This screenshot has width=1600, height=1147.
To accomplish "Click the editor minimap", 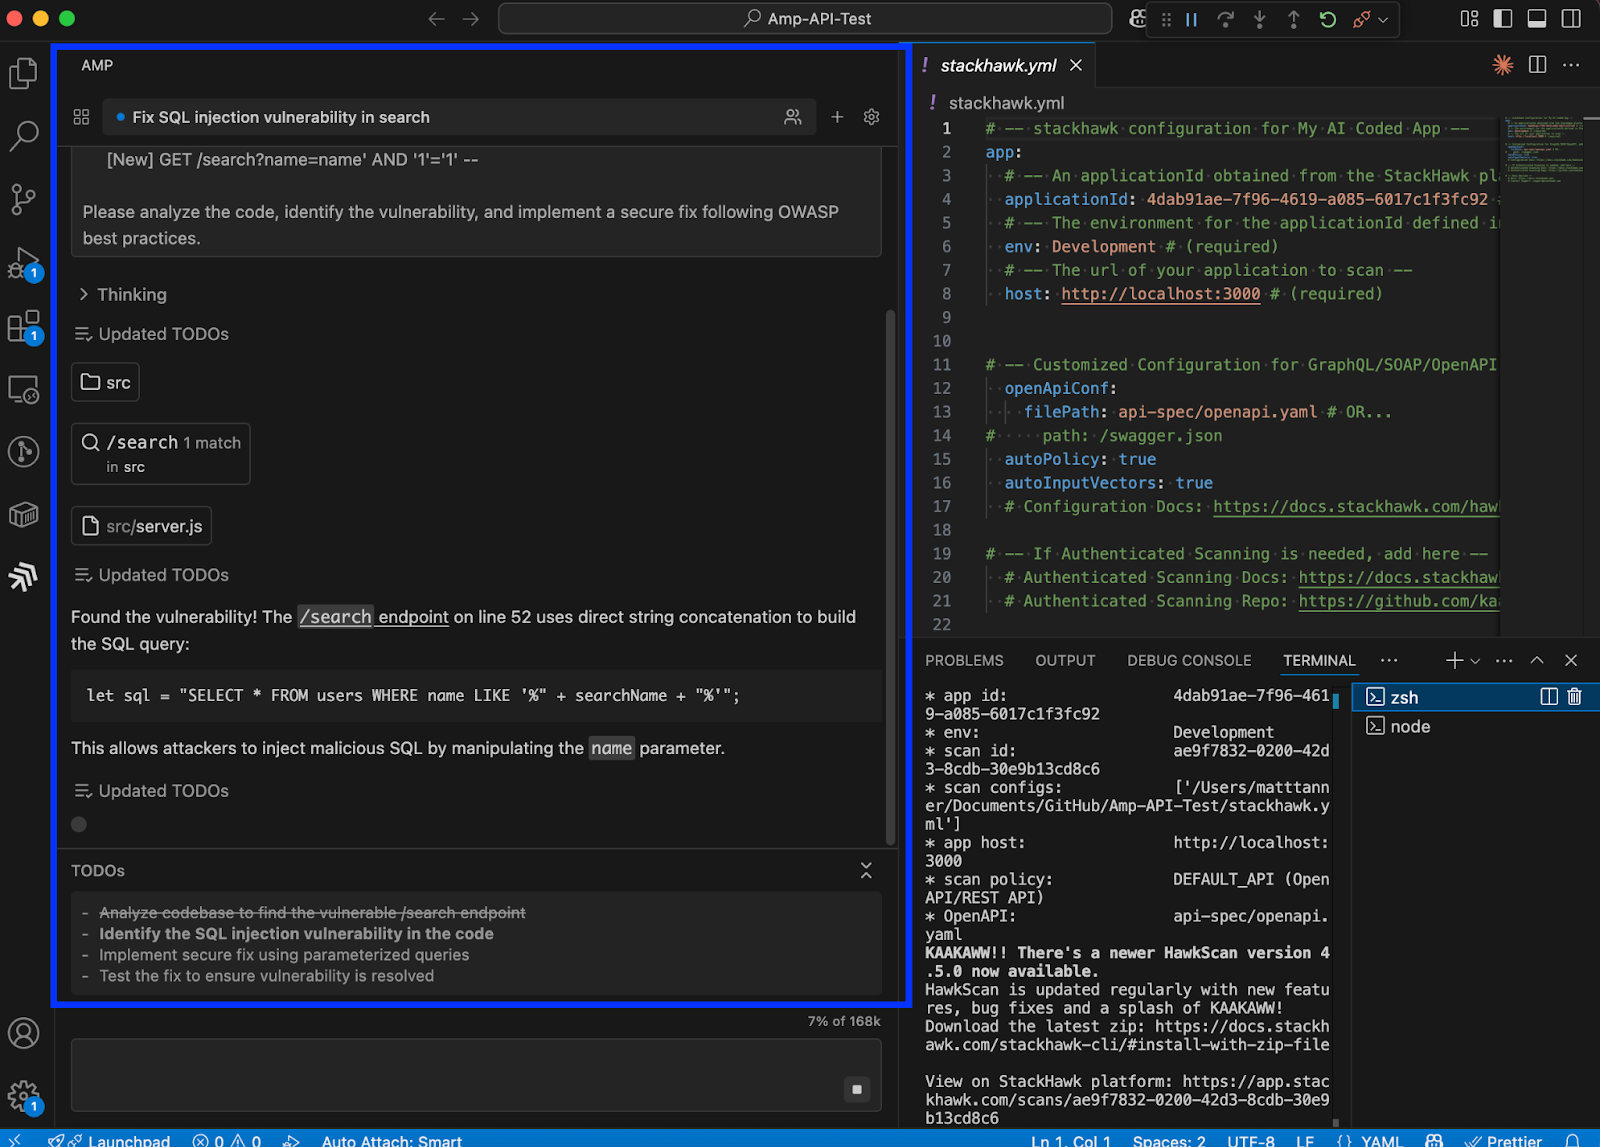I will click(x=1543, y=151).
